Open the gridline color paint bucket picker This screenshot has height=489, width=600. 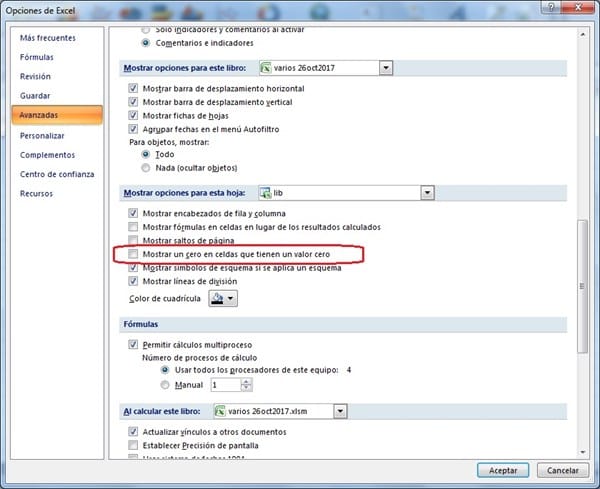223,298
